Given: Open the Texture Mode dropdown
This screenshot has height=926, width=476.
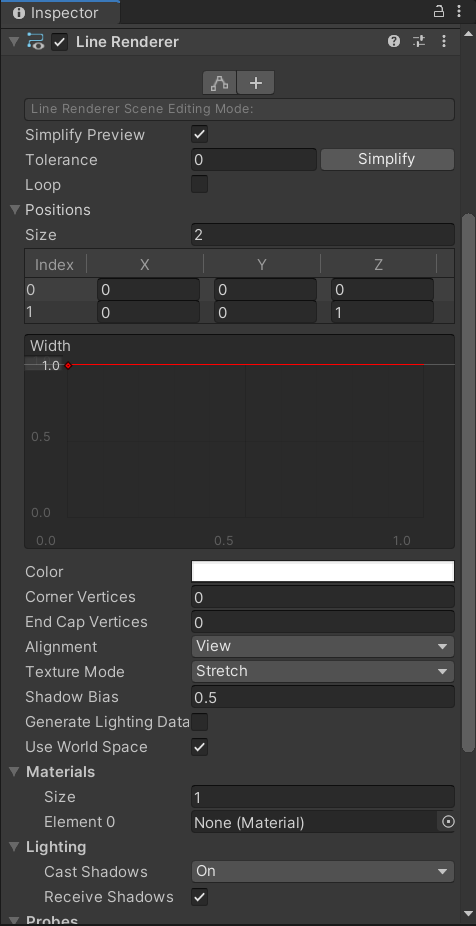Looking at the screenshot, I should [322, 671].
